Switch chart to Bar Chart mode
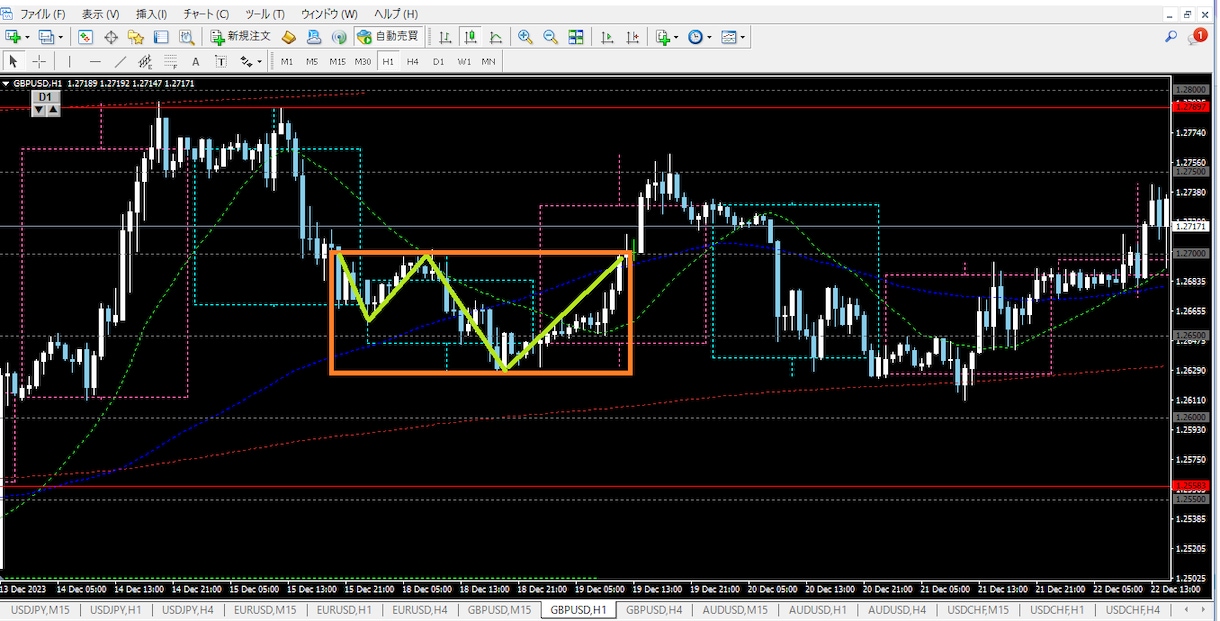The image size is (1220, 621). (445, 37)
